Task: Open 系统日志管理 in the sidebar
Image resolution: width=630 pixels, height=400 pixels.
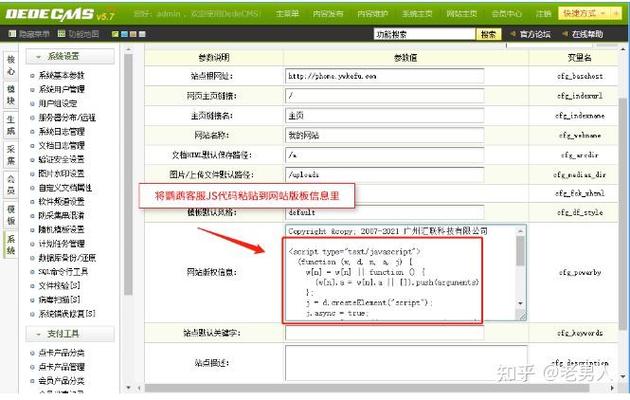Action: 61,131
